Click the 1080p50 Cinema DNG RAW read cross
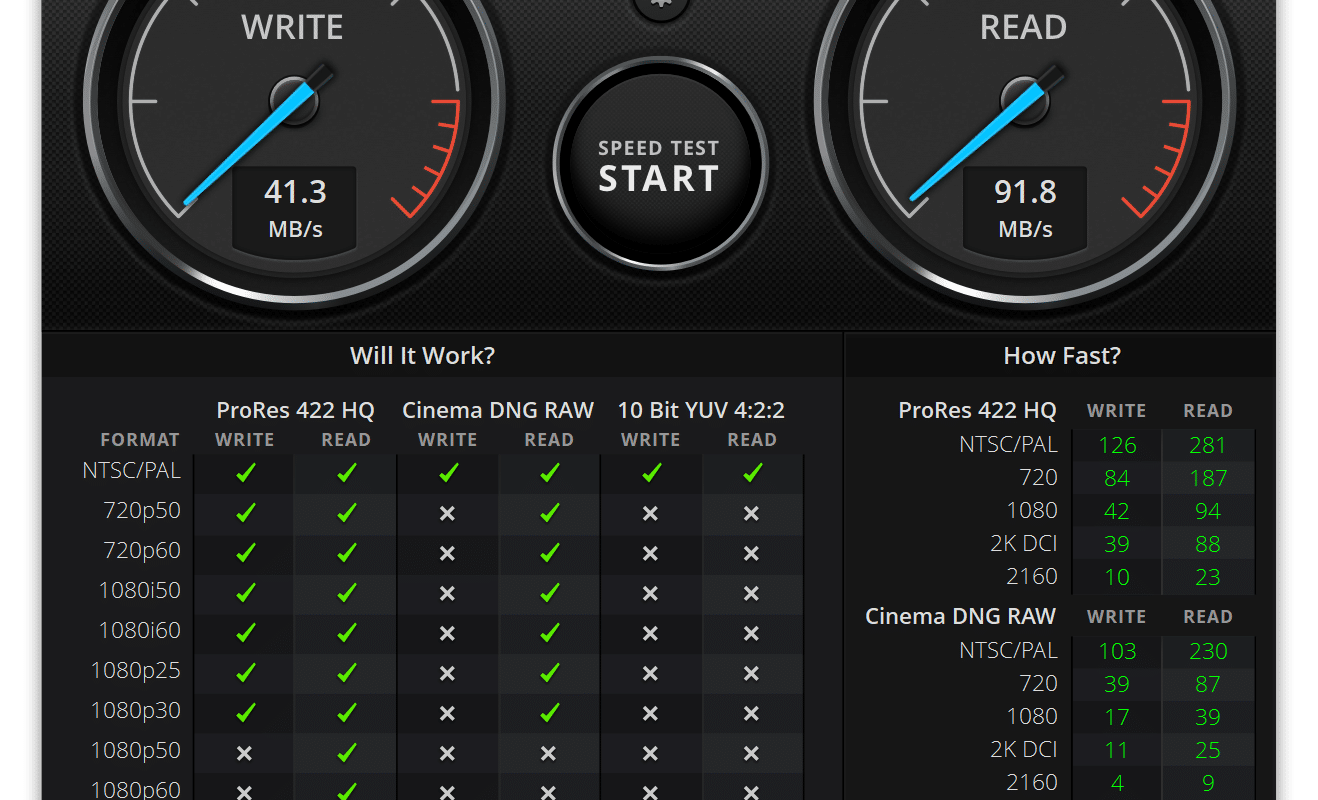Screen dimensions: 1318x800 pyautogui.click(x=548, y=753)
